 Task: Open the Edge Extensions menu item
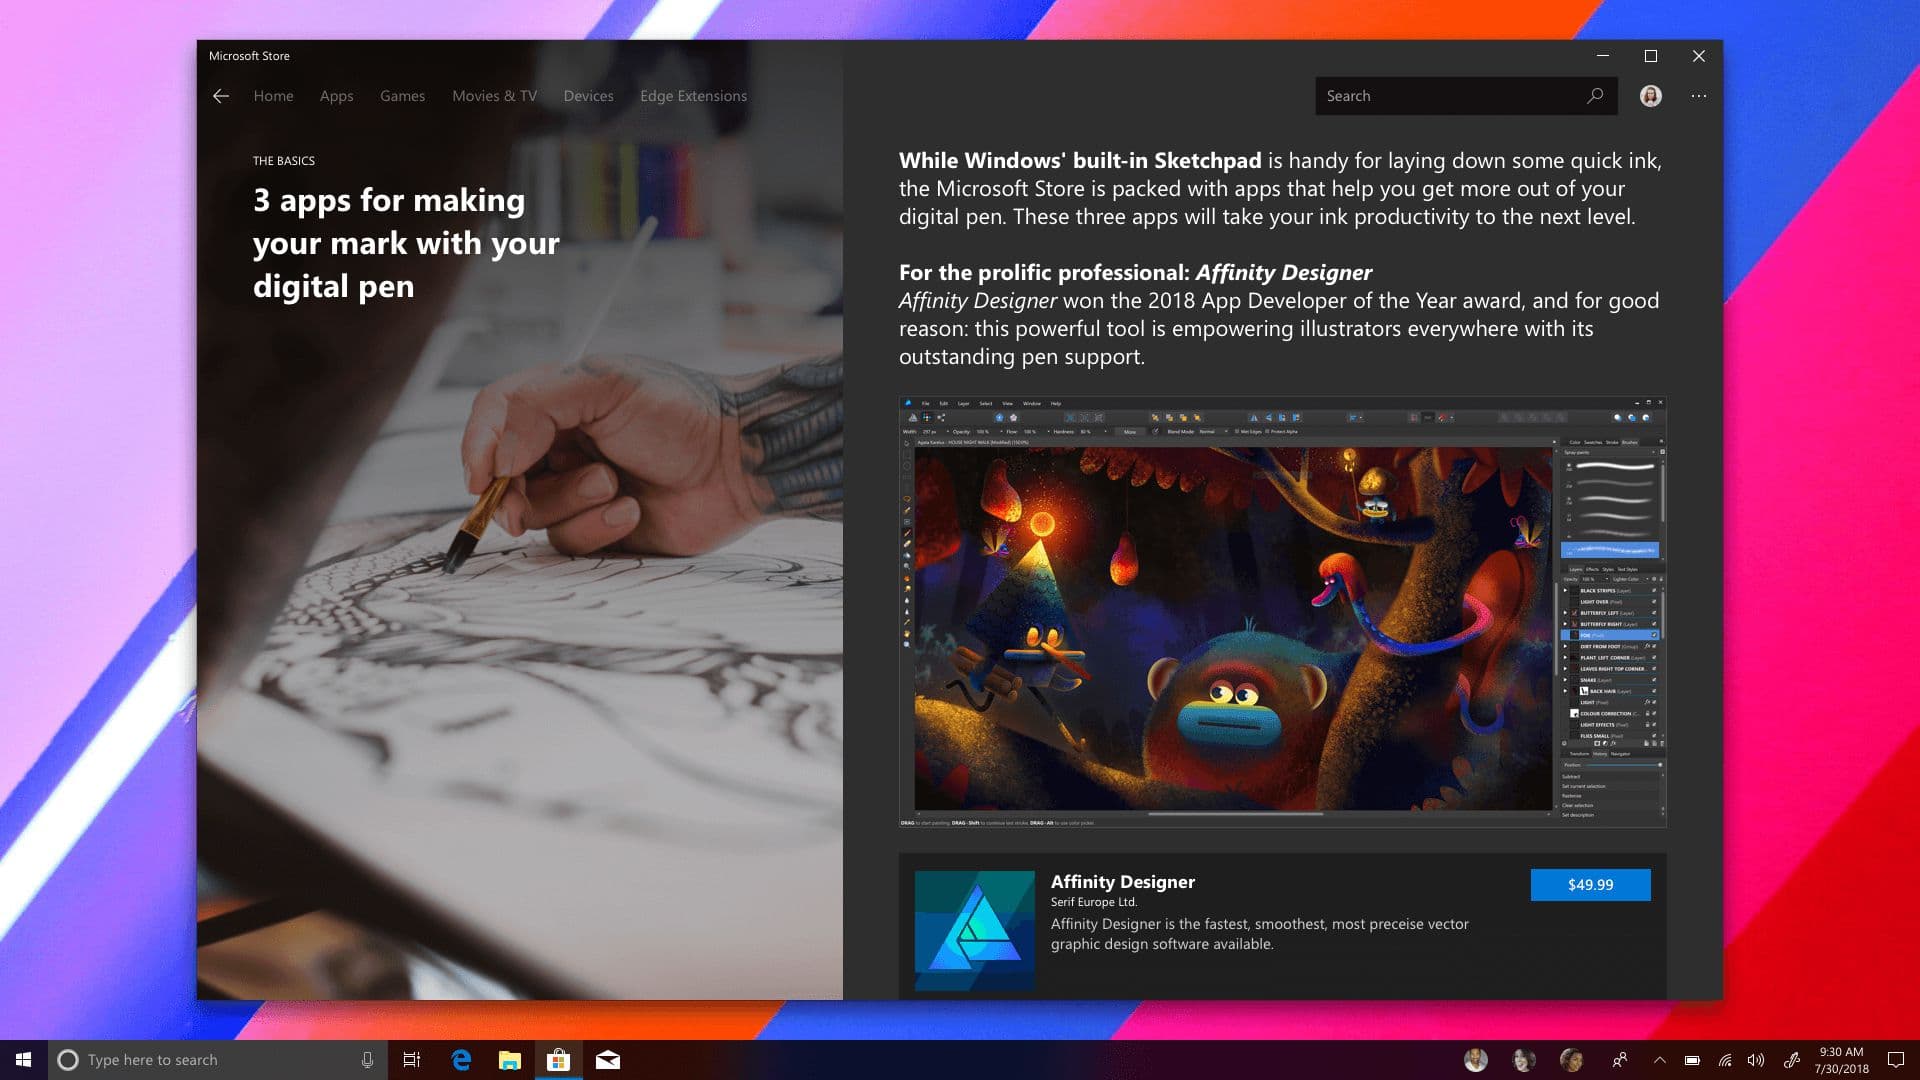tap(692, 95)
